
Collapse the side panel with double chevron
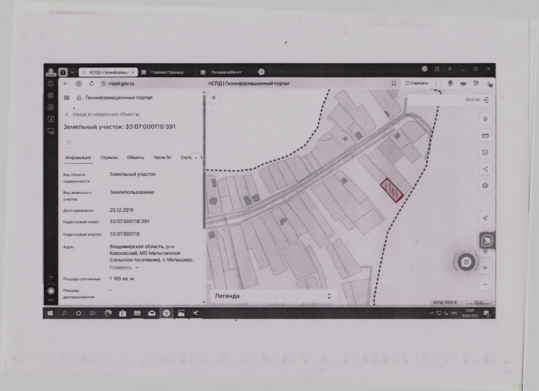213,98
